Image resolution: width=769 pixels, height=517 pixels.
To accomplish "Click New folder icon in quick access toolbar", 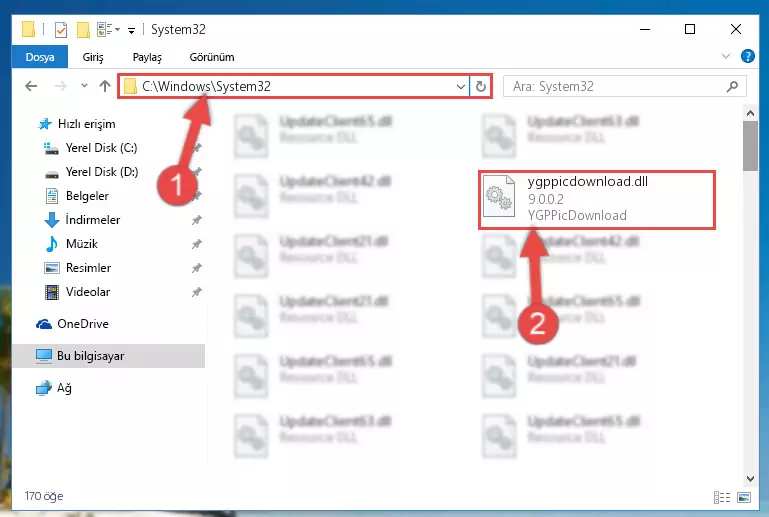I will pyautogui.click(x=83, y=30).
